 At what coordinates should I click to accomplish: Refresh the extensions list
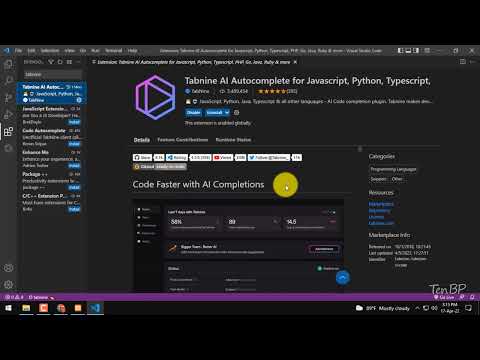(x=60, y=62)
